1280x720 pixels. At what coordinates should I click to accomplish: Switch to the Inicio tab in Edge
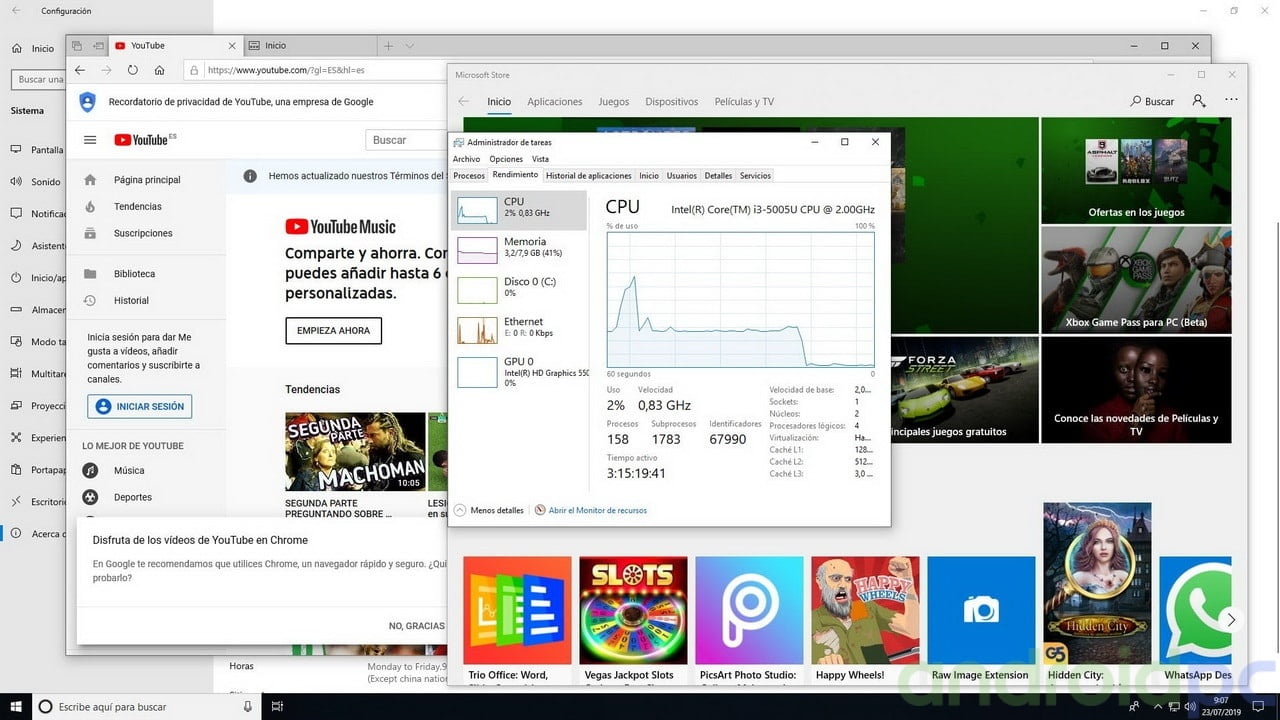312,46
